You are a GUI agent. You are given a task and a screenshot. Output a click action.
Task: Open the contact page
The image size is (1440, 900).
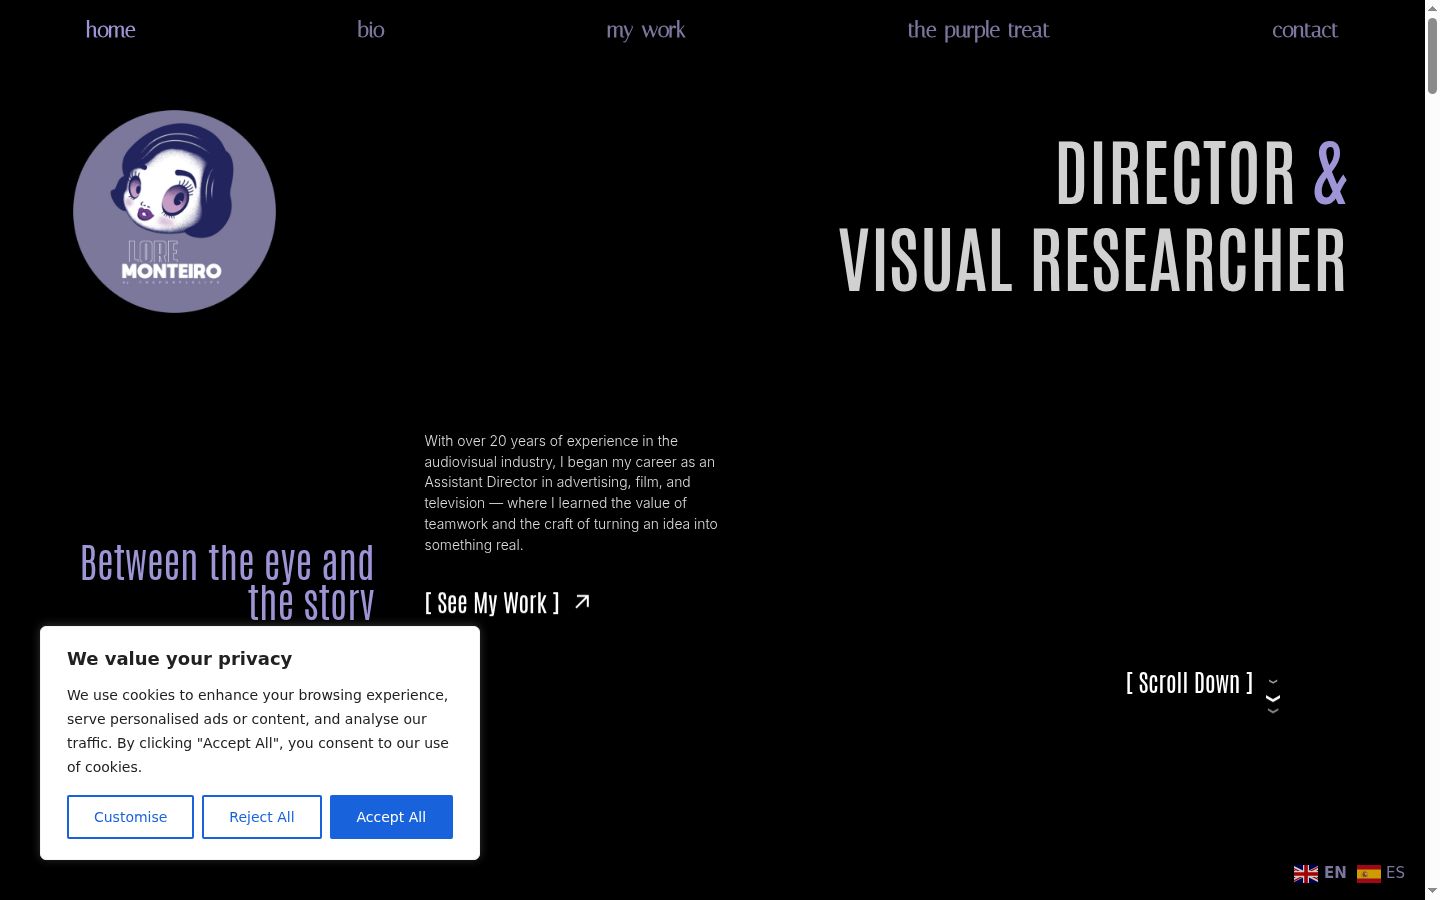[x=1304, y=30]
